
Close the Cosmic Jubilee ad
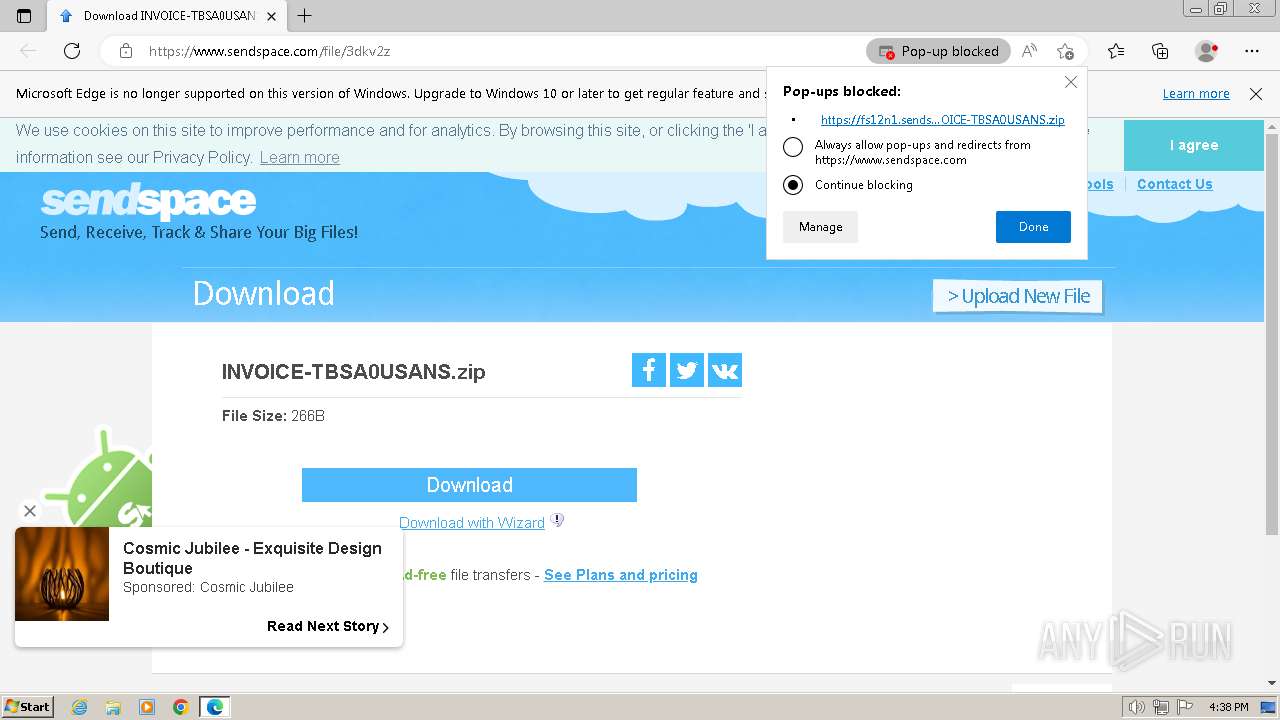[30, 511]
